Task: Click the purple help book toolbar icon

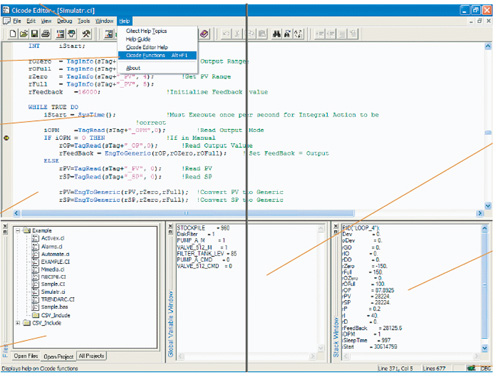Action: [204, 34]
